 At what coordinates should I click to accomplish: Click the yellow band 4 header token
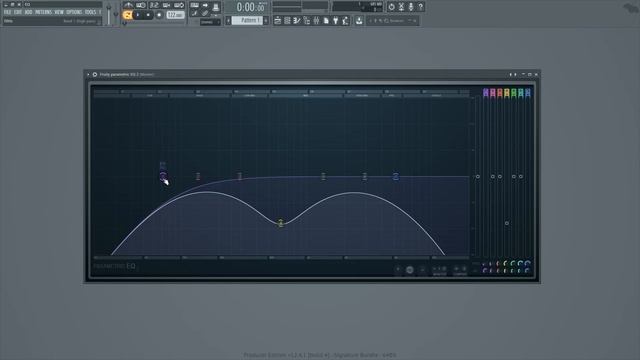507,93
